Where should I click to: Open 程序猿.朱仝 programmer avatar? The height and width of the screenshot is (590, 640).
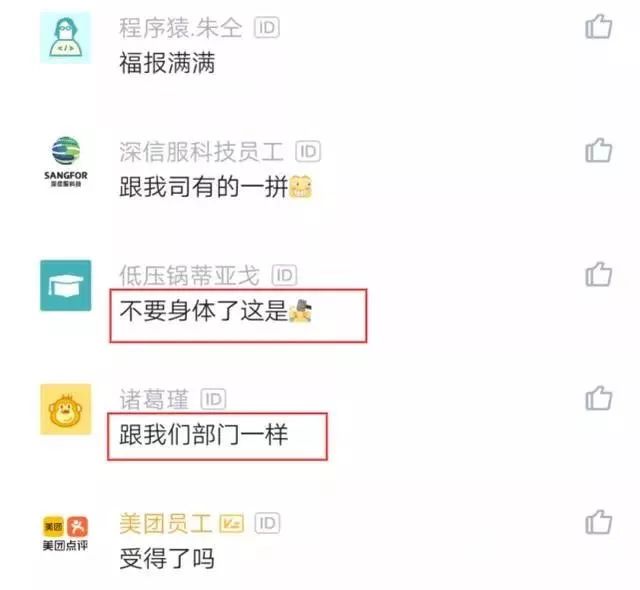[x=66, y=38]
